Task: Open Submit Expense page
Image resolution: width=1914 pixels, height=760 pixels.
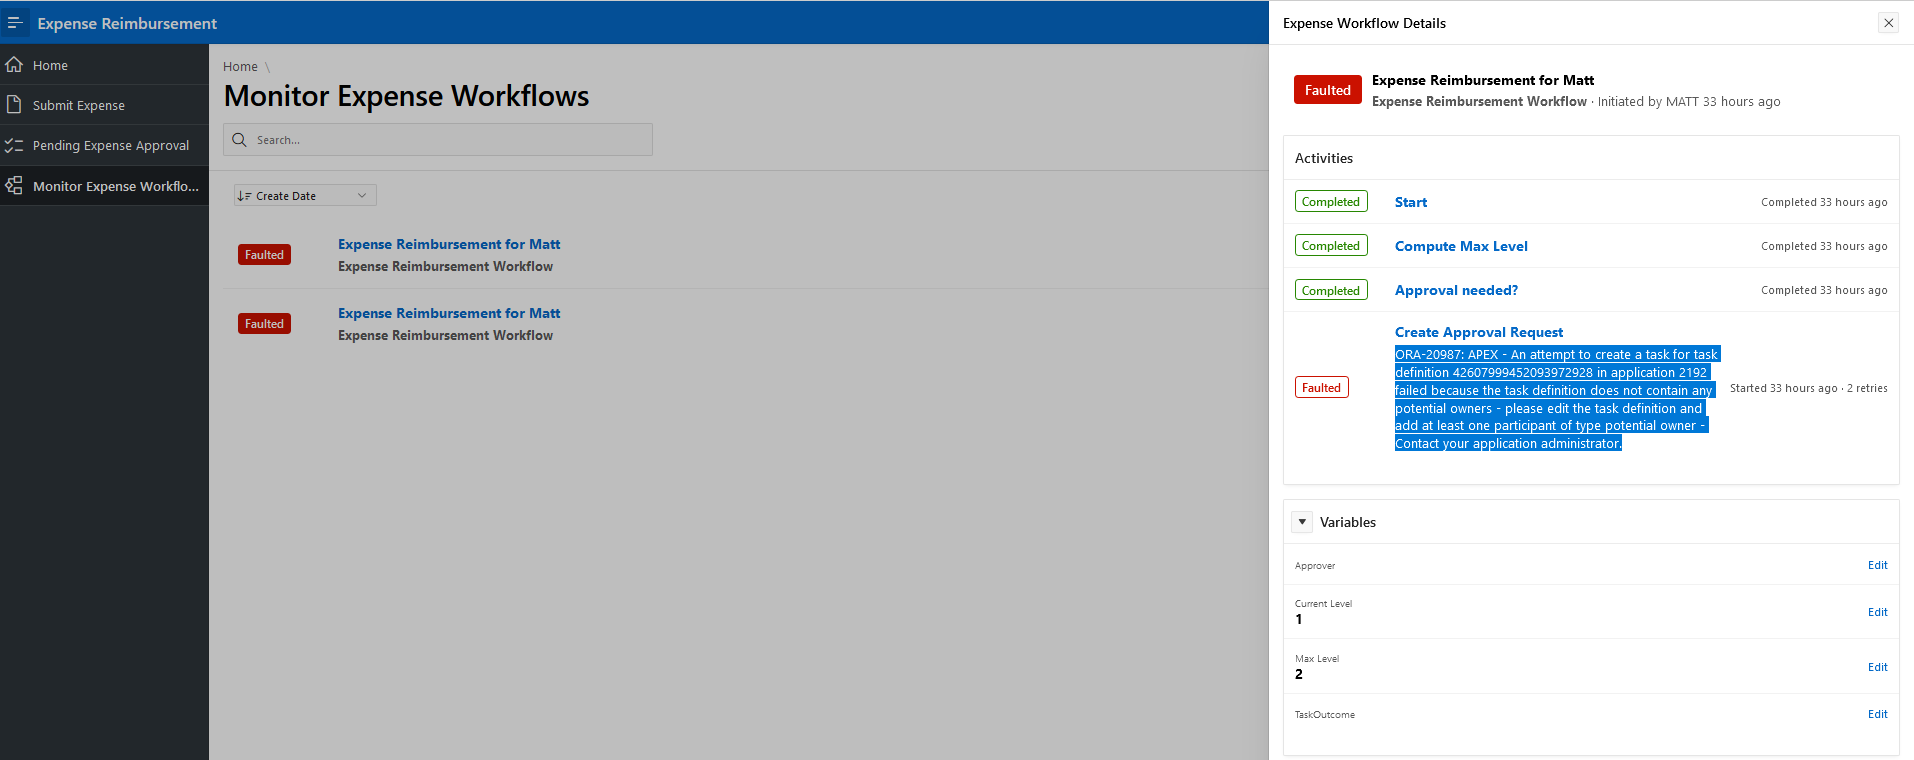Action: click(104, 105)
